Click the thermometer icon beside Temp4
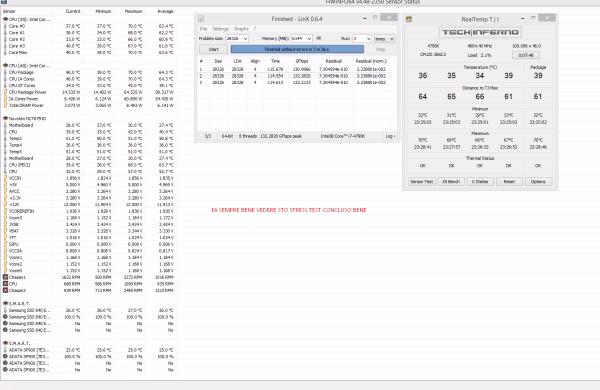This screenshot has width=600, height=390. point(5,145)
